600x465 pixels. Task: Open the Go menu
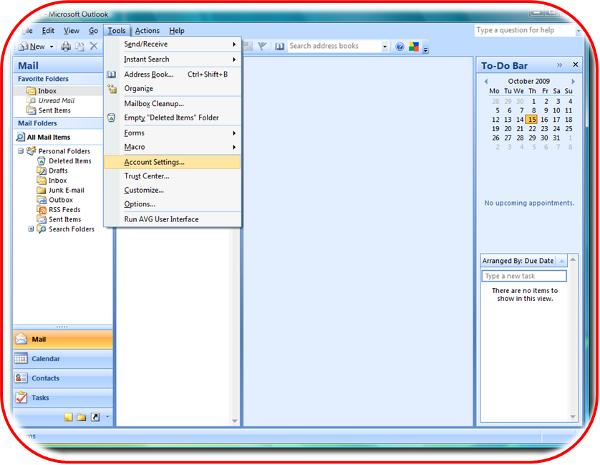click(93, 31)
